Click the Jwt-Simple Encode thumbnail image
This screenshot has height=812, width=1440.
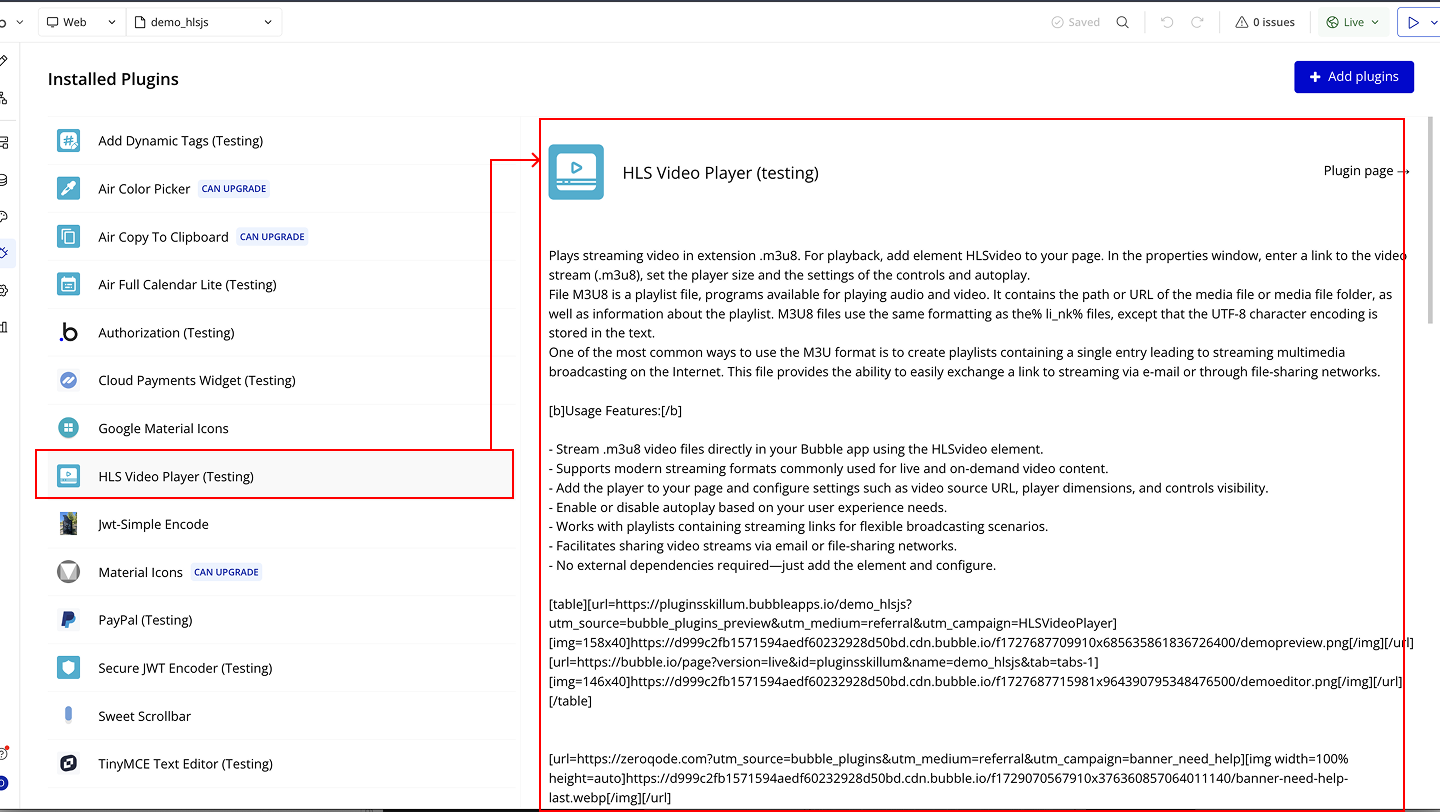(68, 524)
